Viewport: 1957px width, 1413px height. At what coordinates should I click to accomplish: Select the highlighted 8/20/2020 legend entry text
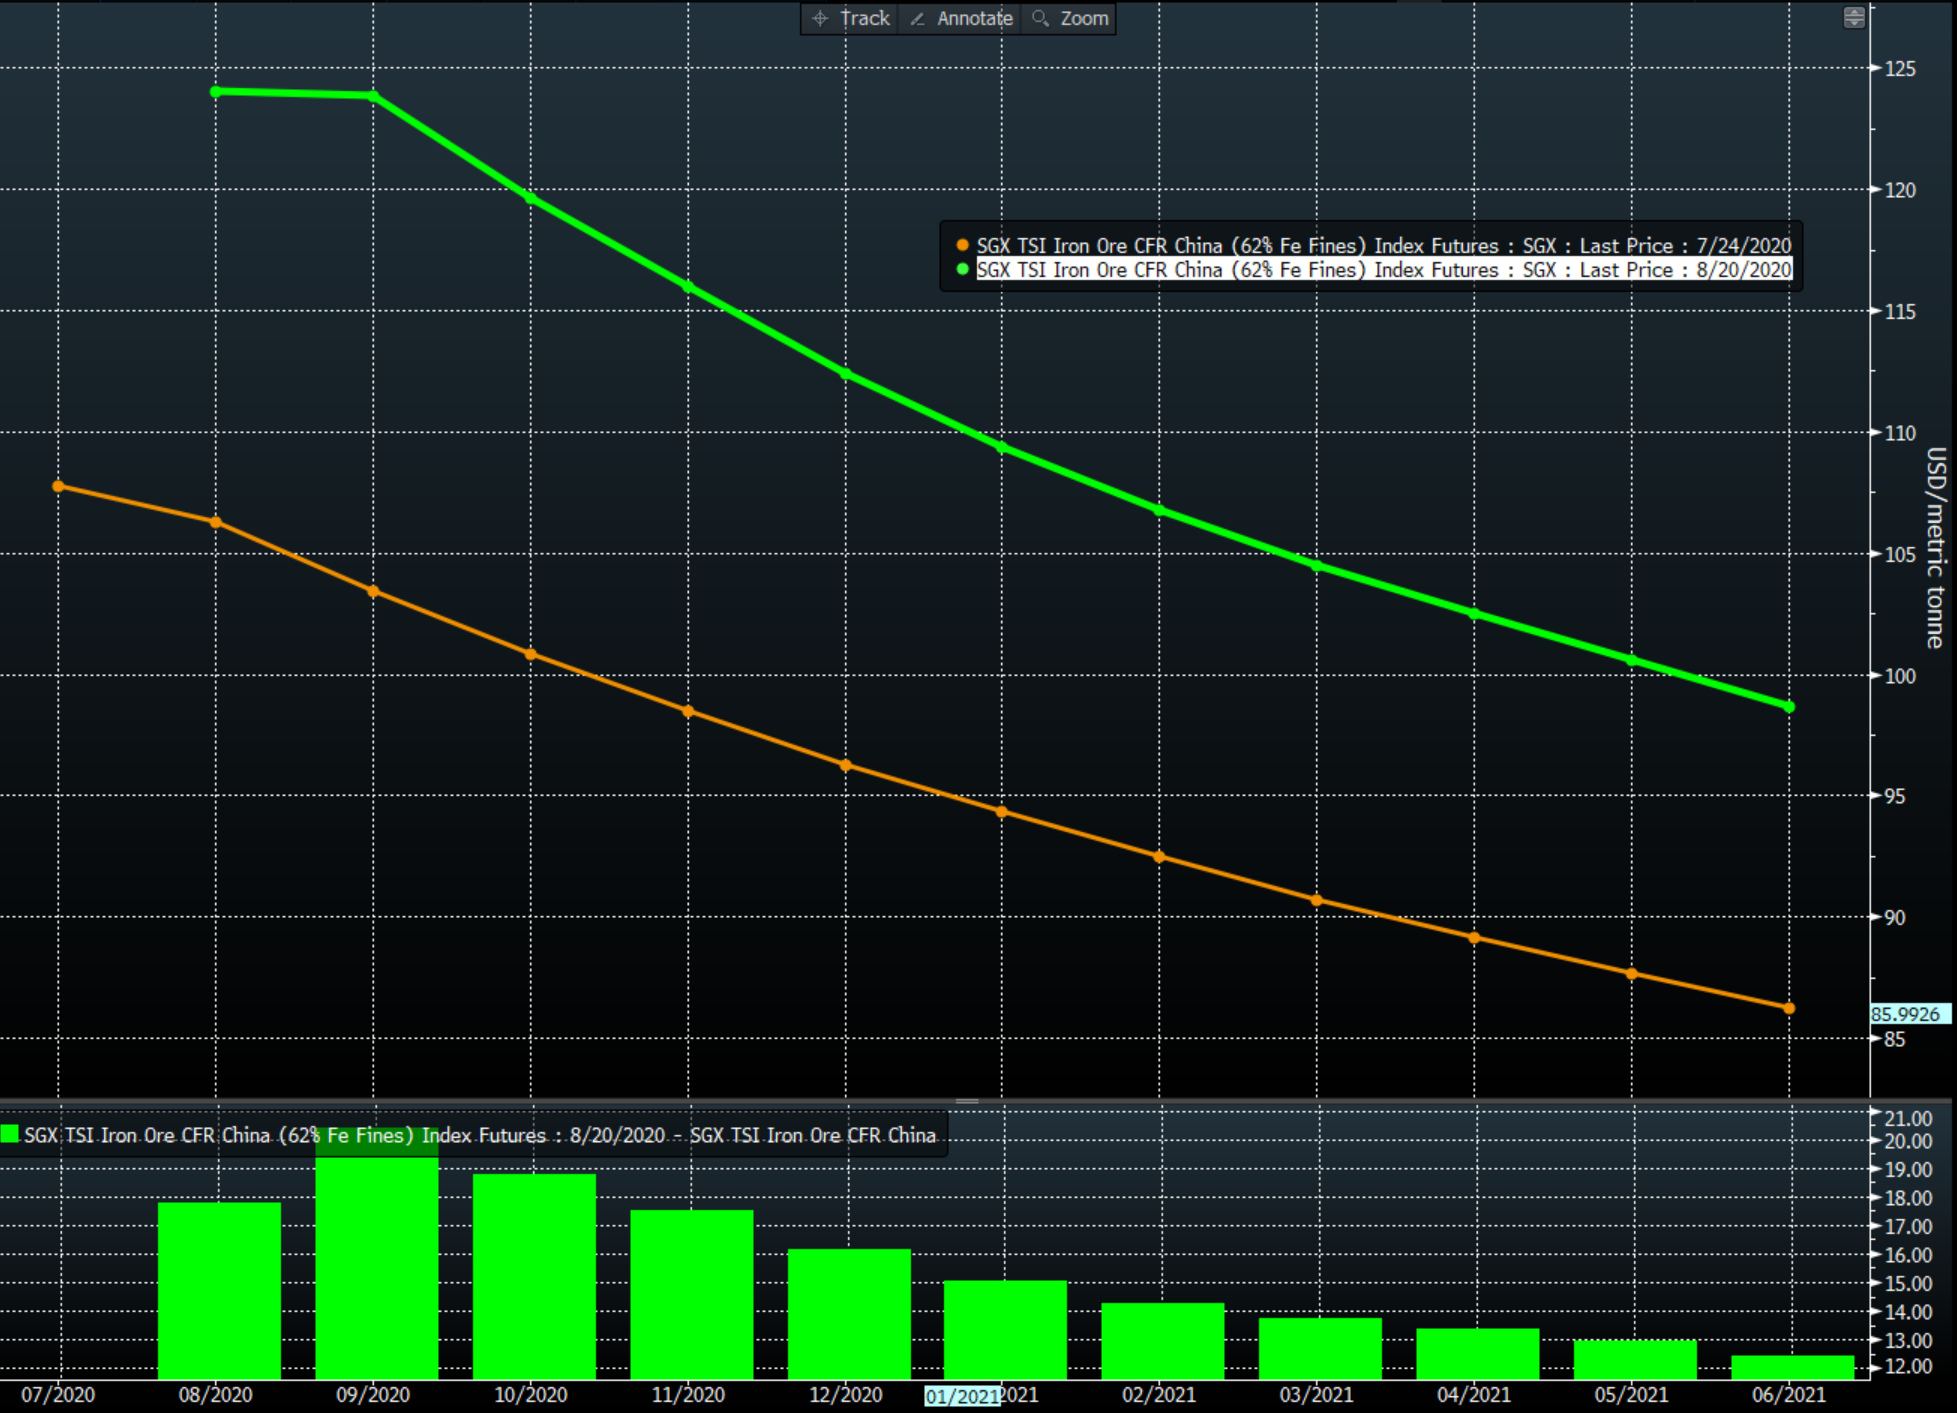[x=1383, y=270]
